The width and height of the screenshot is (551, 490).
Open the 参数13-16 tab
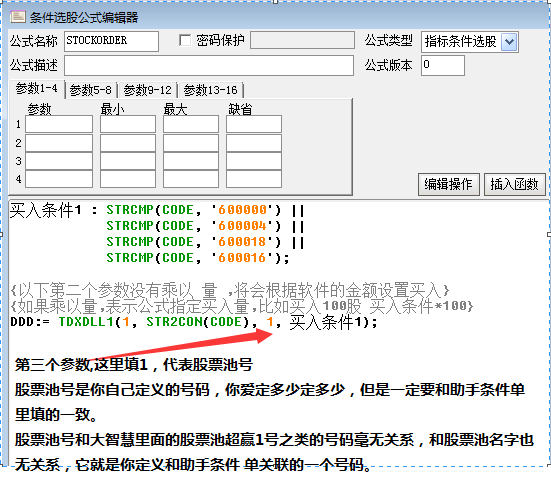click(210, 90)
